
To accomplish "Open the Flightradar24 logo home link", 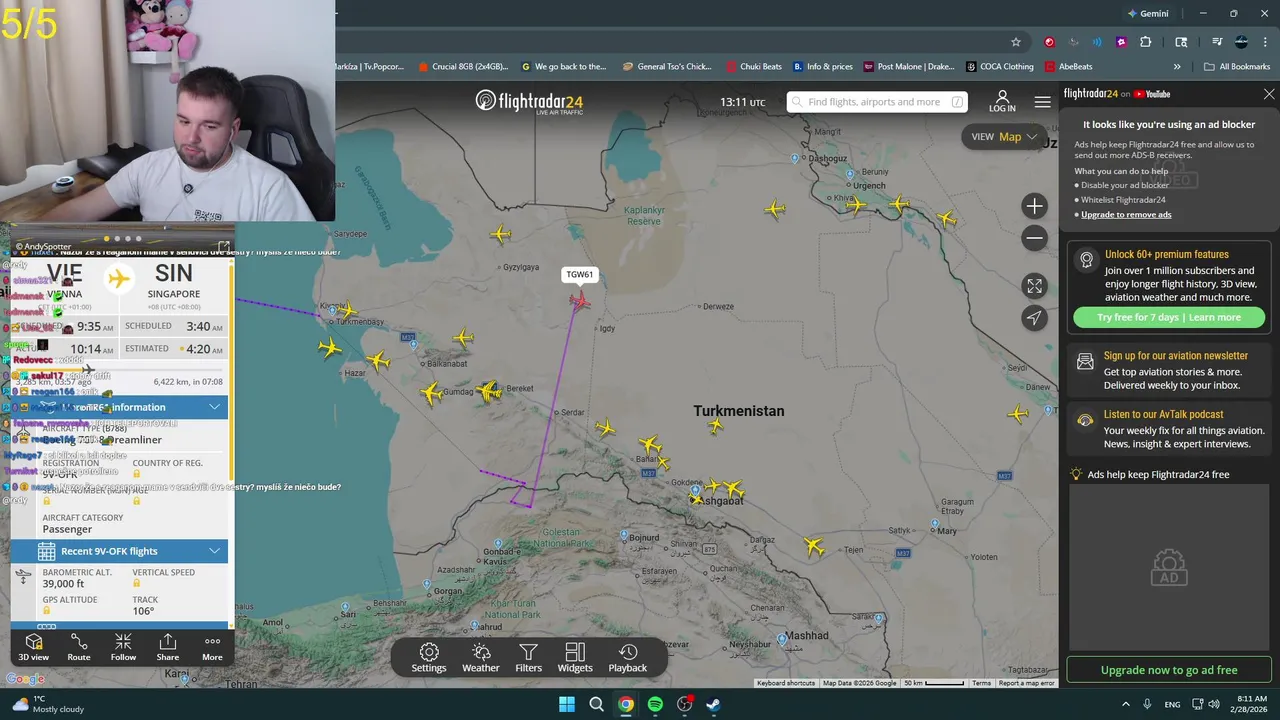I will [x=529, y=102].
